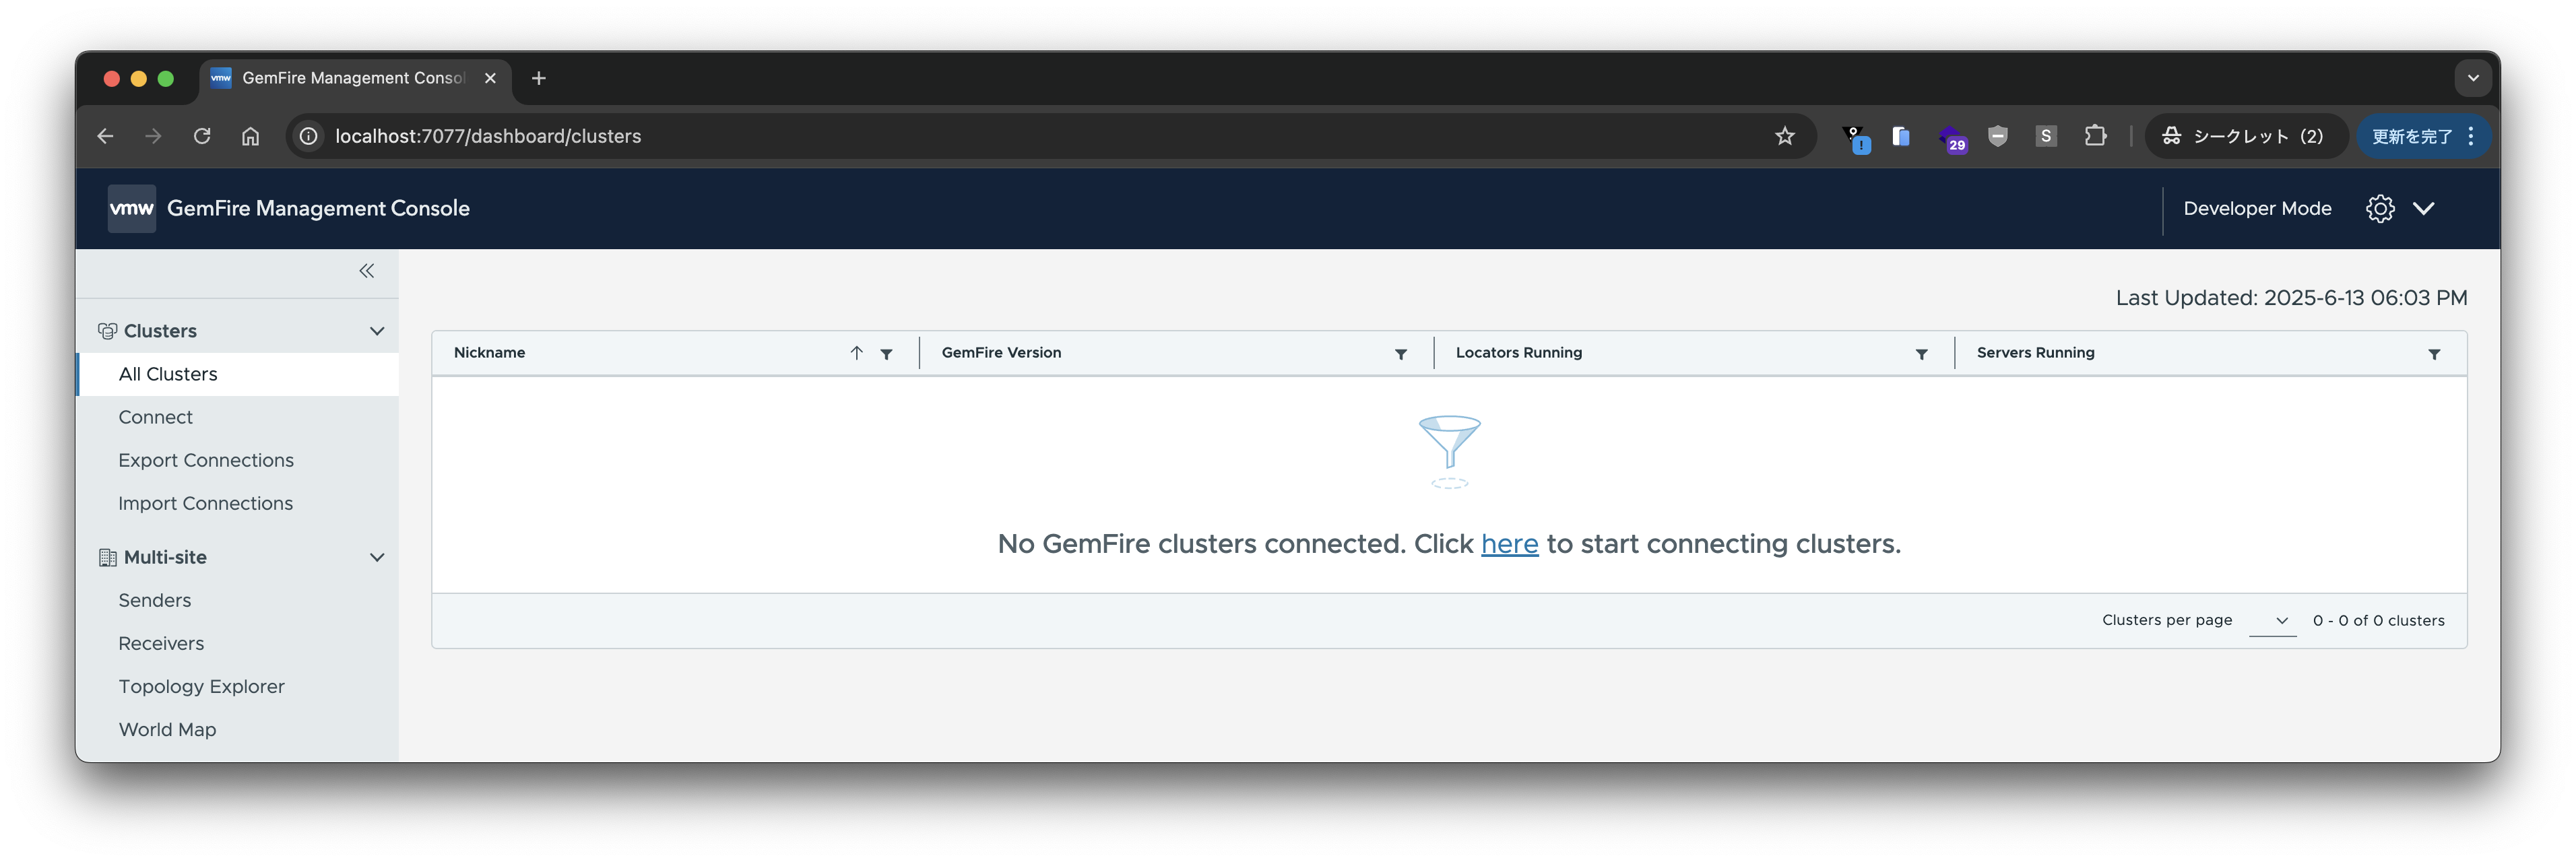Filter the Servers Running column
2576x862 pixels.
click(2434, 354)
